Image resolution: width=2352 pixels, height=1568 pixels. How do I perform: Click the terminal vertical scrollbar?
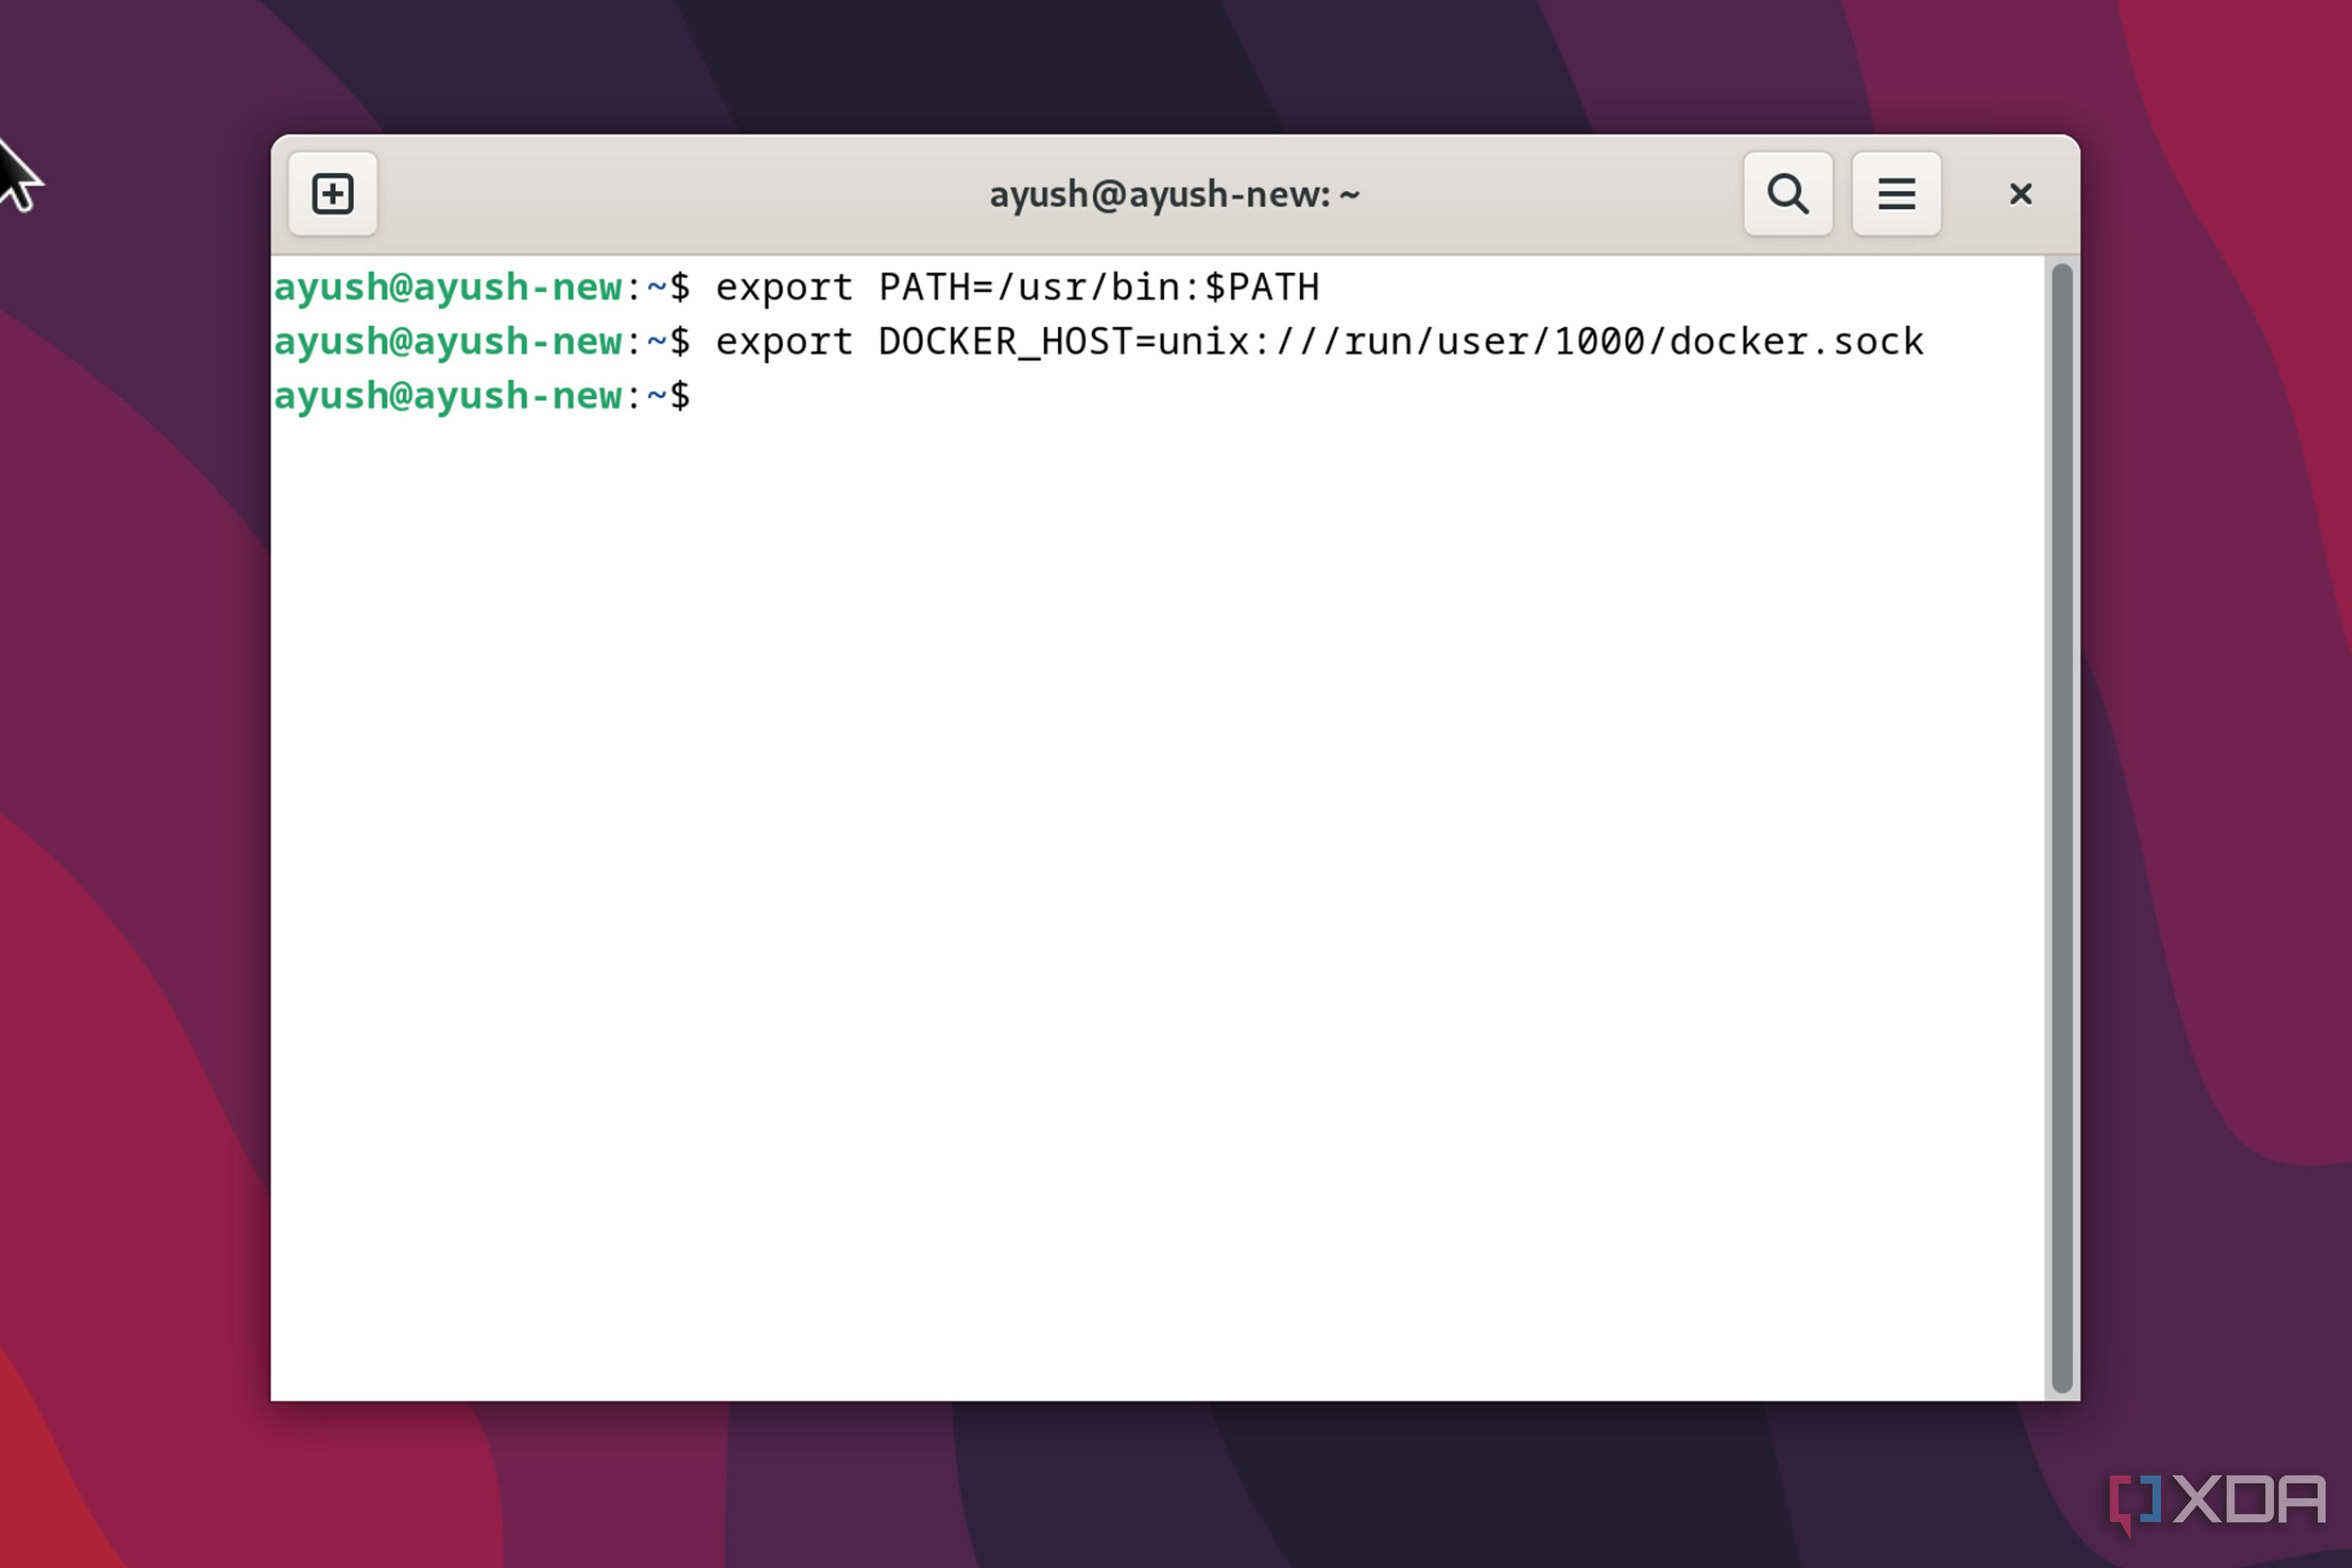coord(2061,828)
